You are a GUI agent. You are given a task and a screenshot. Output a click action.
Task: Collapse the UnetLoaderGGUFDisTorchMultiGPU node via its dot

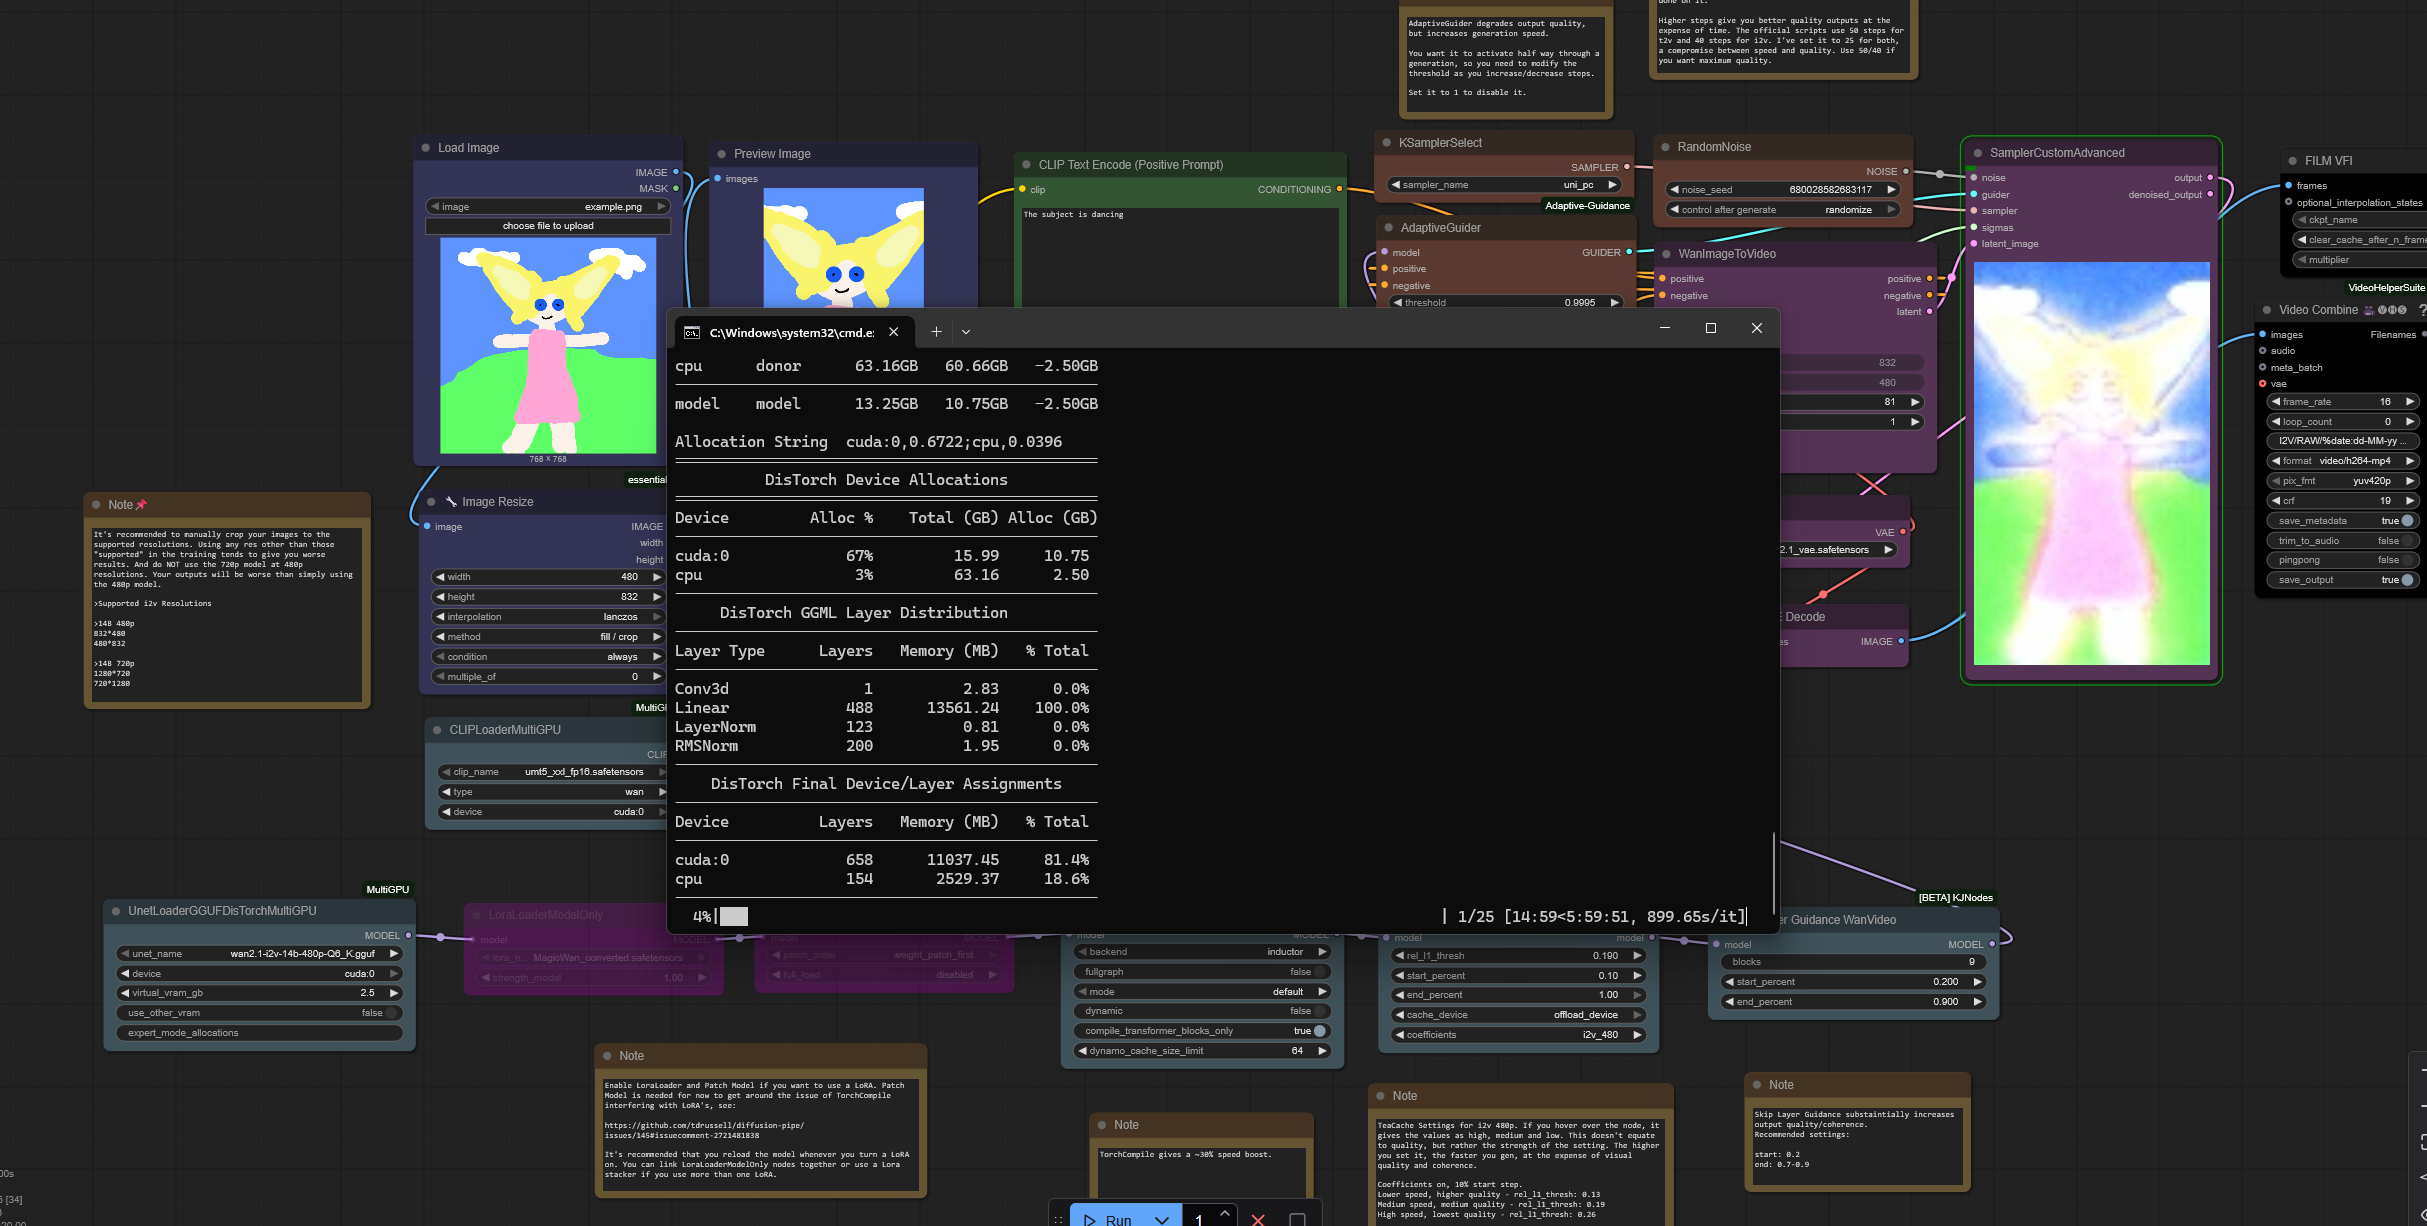[117, 911]
